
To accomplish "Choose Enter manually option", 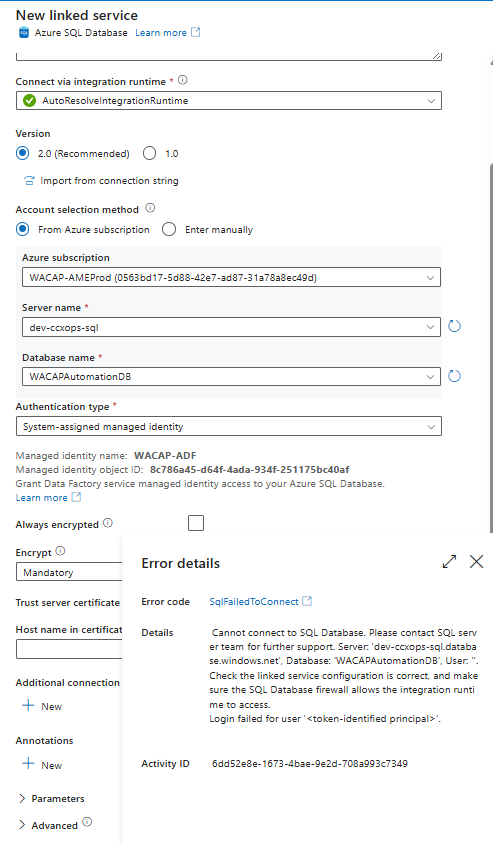I will pos(169,230).
